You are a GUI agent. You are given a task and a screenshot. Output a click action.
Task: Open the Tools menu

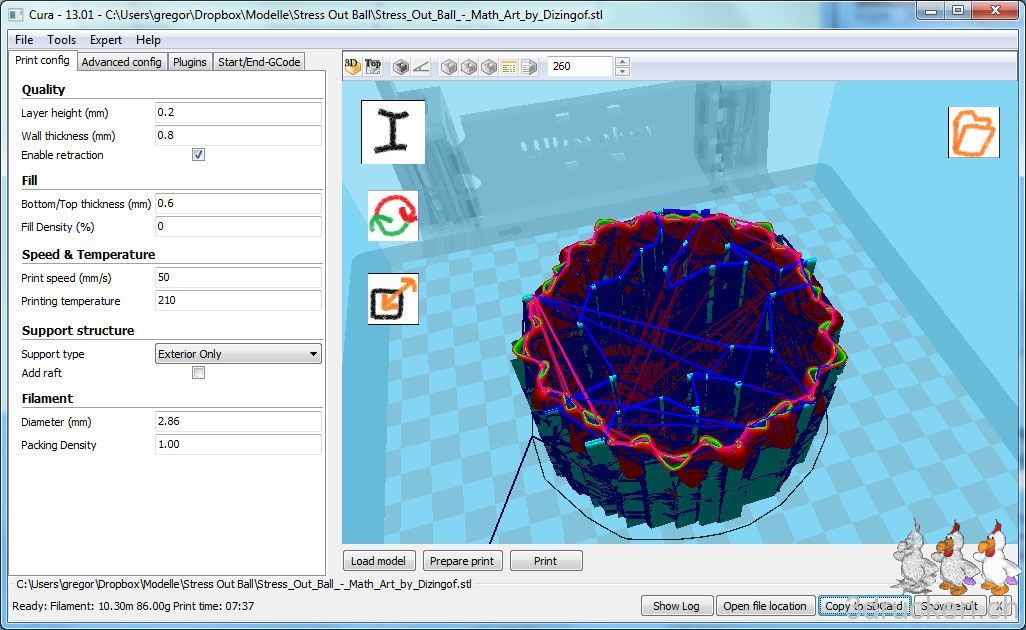62,40
